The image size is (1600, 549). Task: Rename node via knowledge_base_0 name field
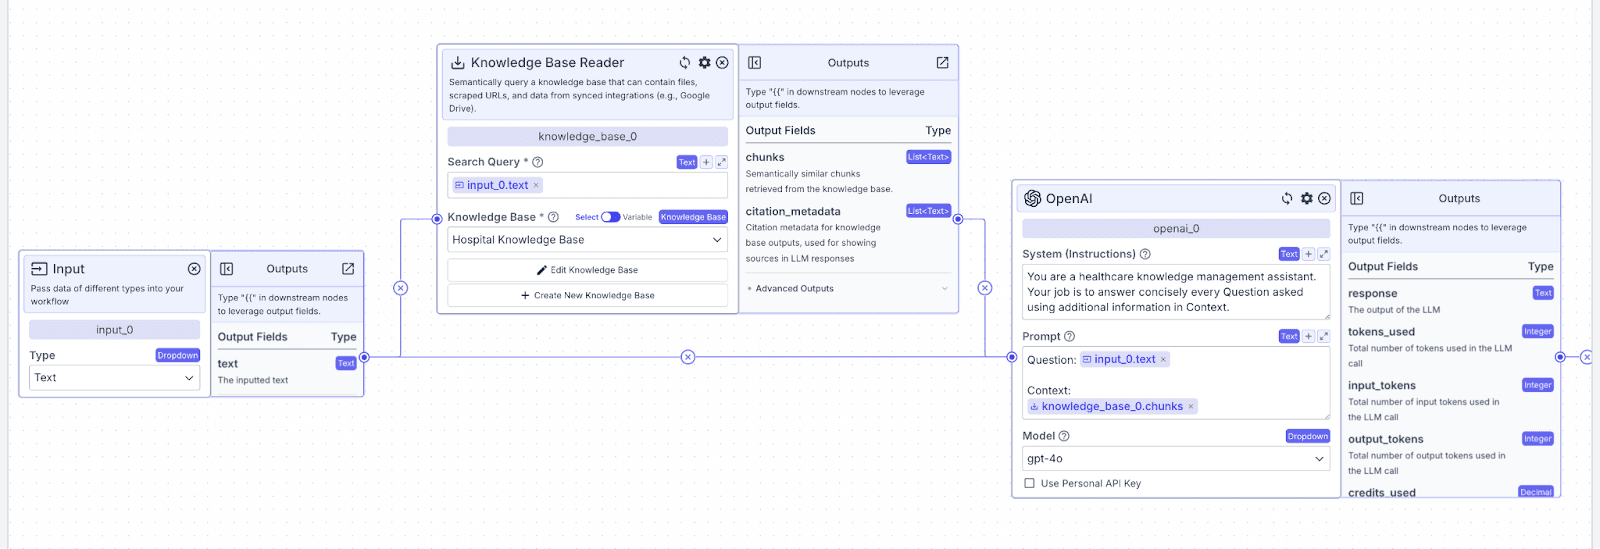tap(587, 136)
